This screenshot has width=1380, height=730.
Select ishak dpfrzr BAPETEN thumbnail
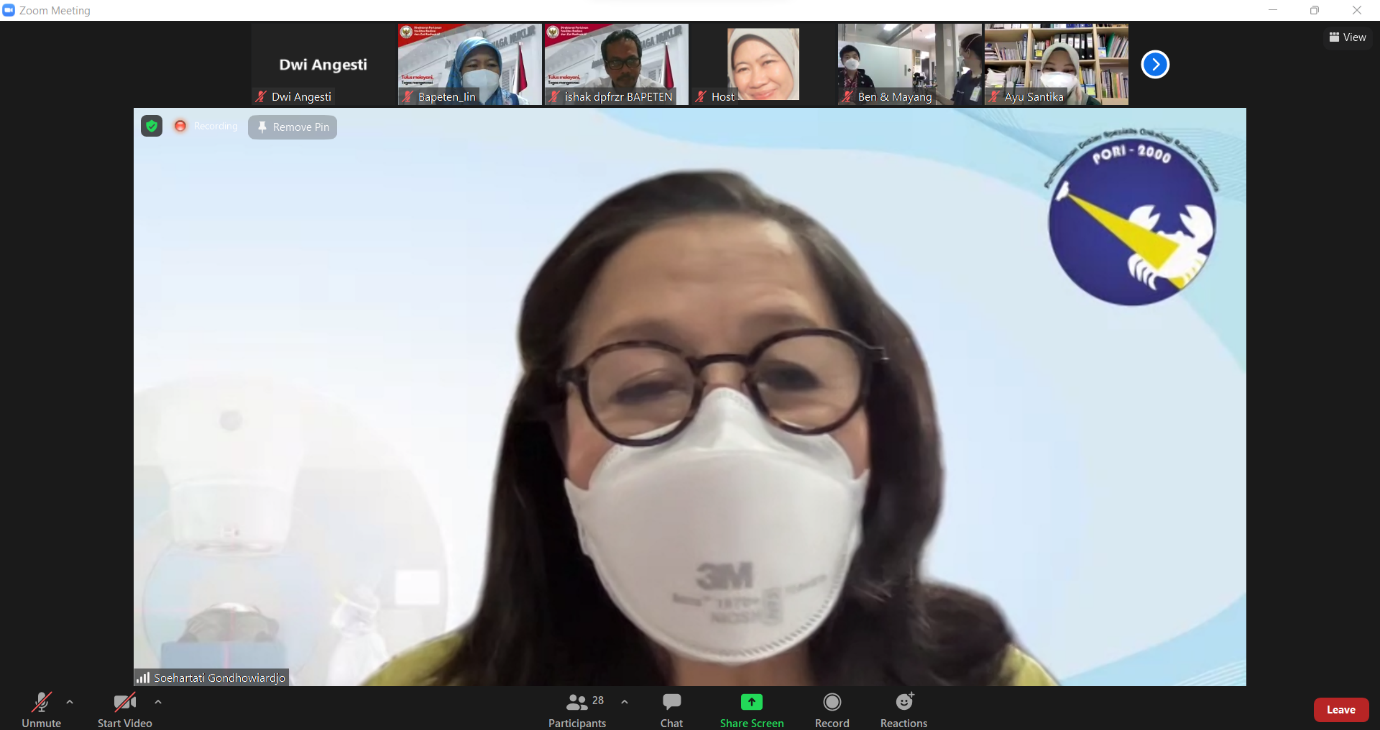click(x=617, y=65)
